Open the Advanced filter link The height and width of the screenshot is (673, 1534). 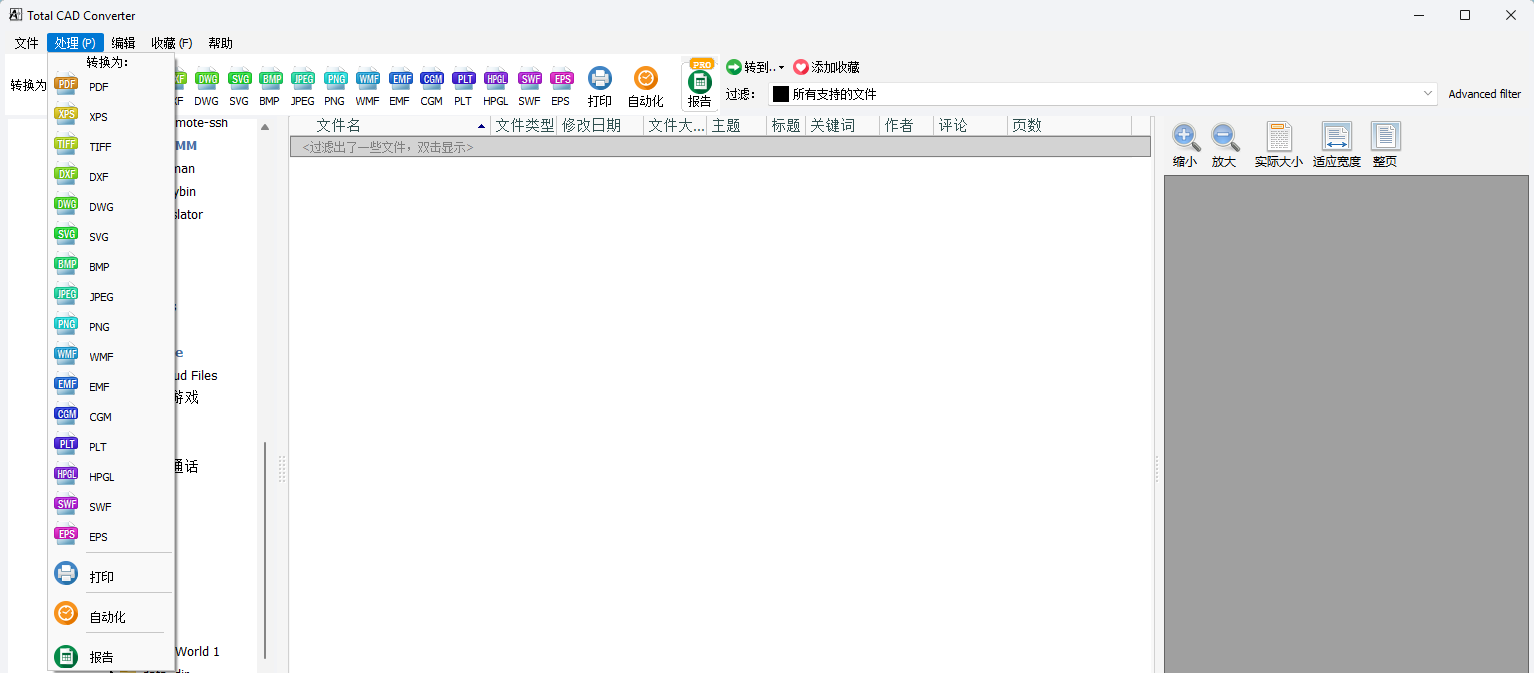coord(1485,94)
